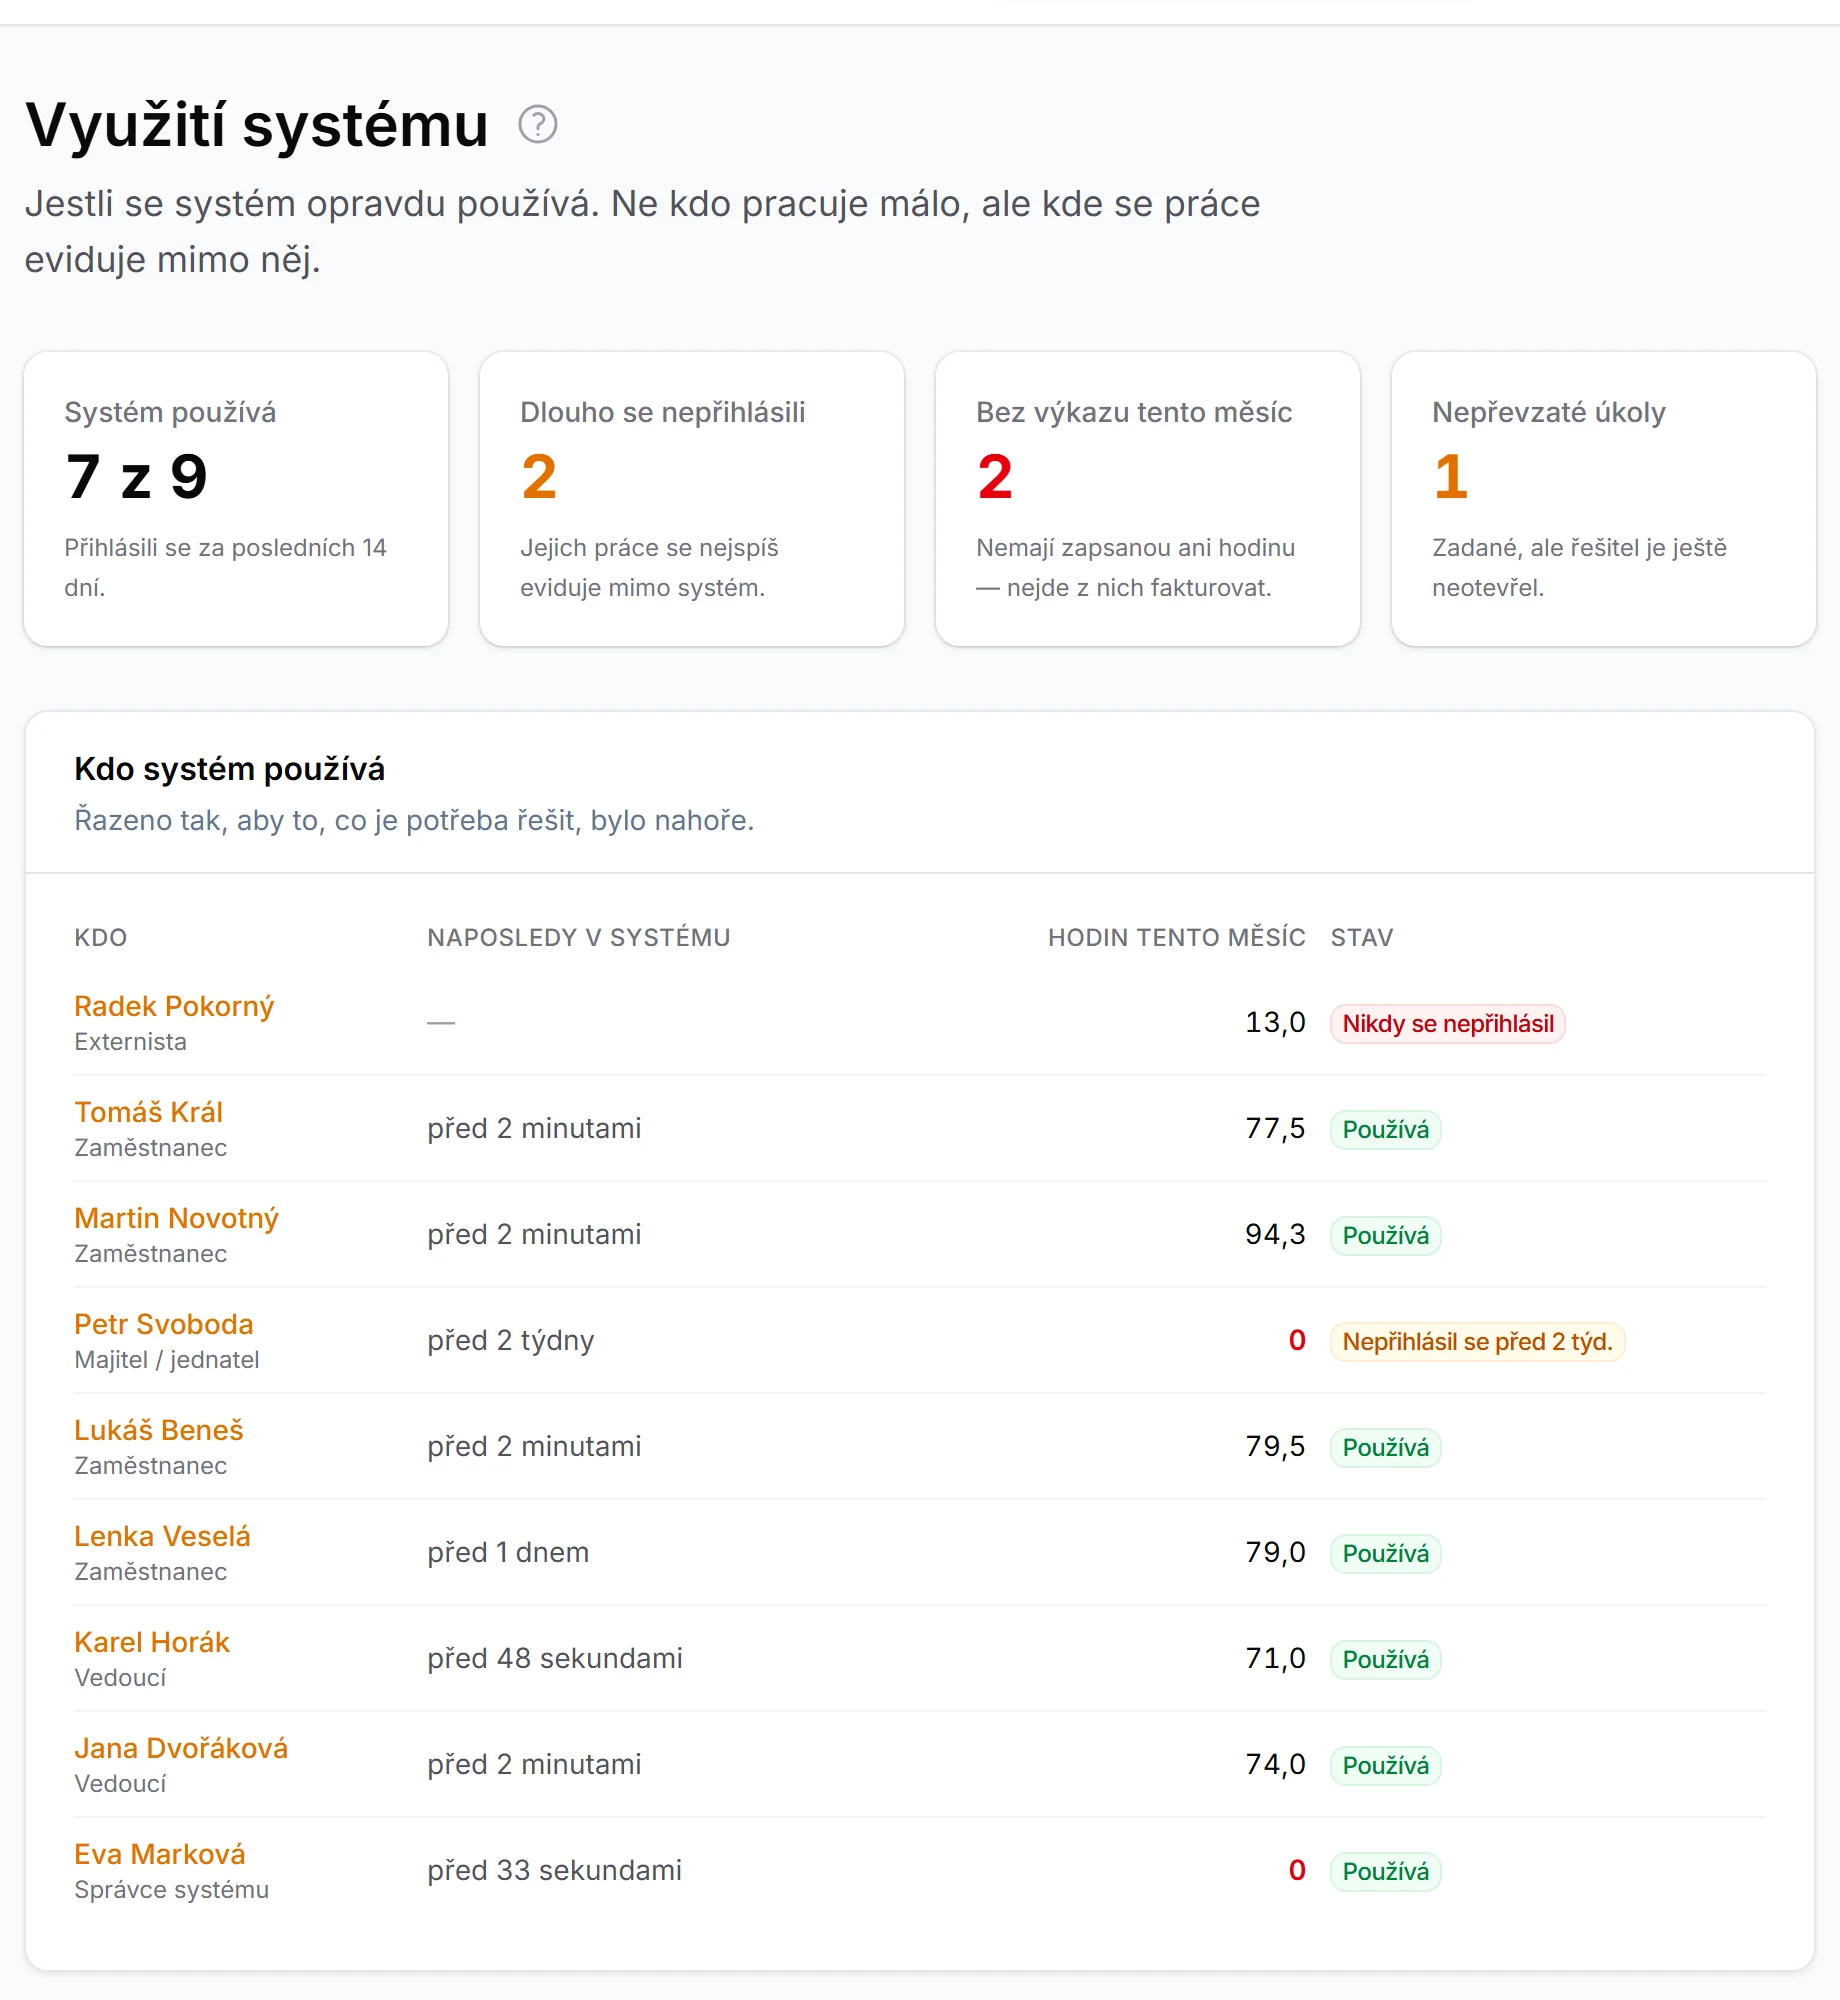
Task: Select the 'Nepřevzaté úkoly' card
Action: (1604, 499)
